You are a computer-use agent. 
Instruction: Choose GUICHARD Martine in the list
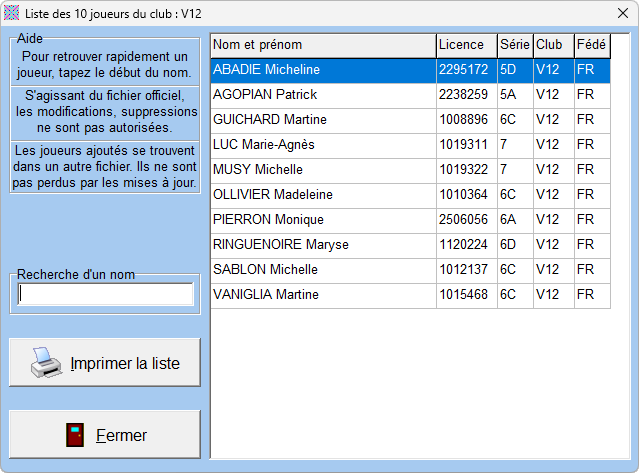click(323, 120)
